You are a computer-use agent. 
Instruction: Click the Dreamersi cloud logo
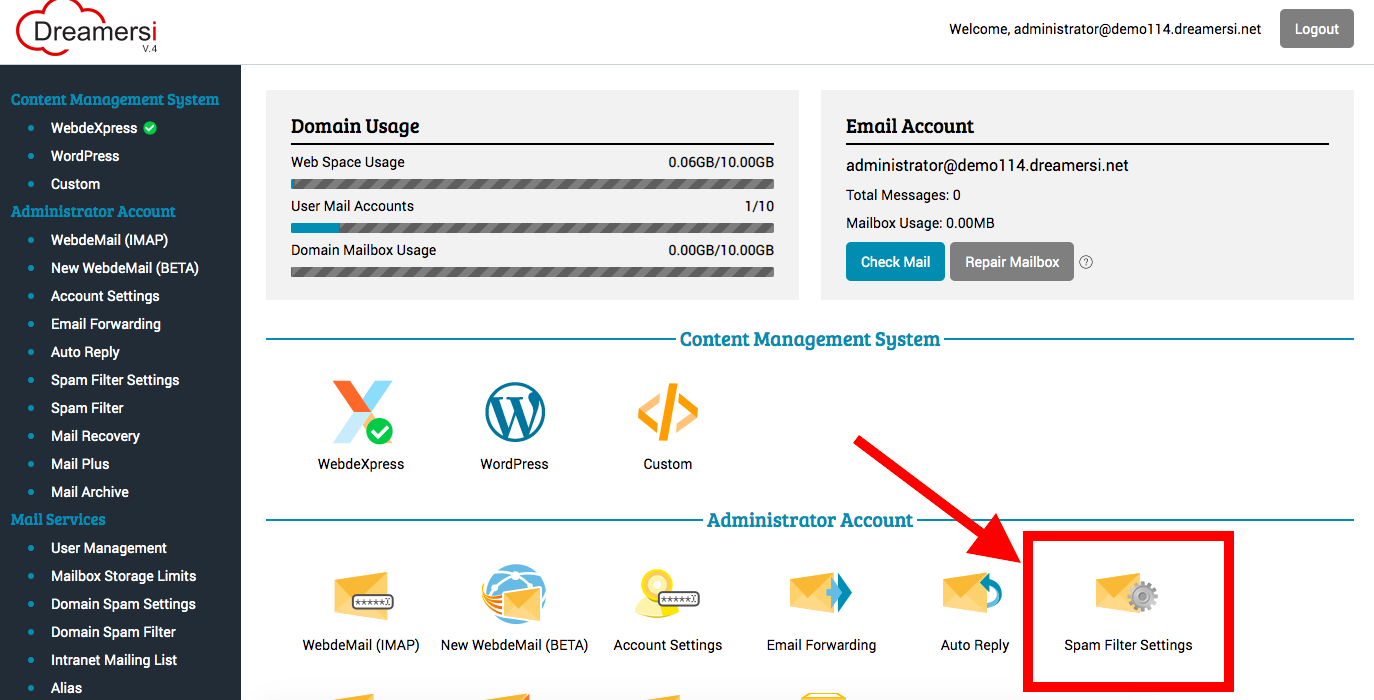tap(87, 28)
